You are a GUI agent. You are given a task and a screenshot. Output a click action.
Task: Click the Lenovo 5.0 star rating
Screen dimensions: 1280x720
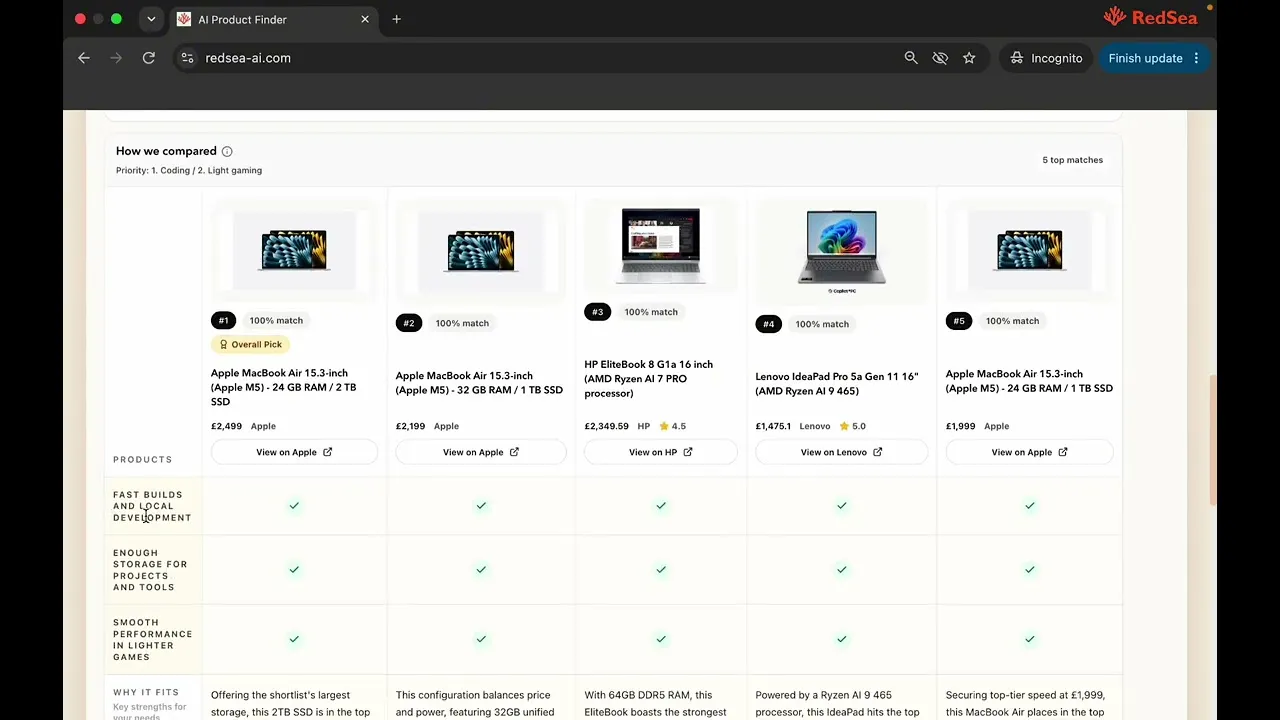(x=852, y=426)
